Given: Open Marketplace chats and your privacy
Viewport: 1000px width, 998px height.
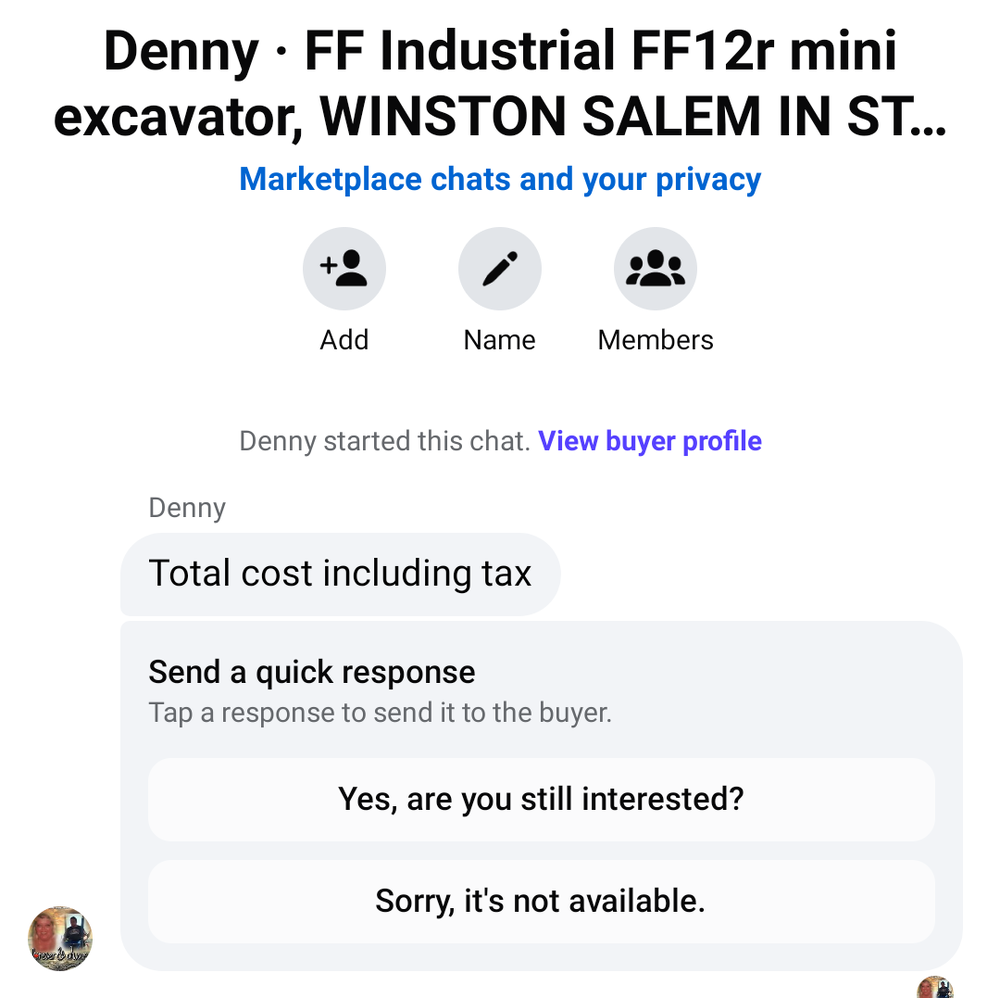Looking at the screenshot, I should [500, 180].
